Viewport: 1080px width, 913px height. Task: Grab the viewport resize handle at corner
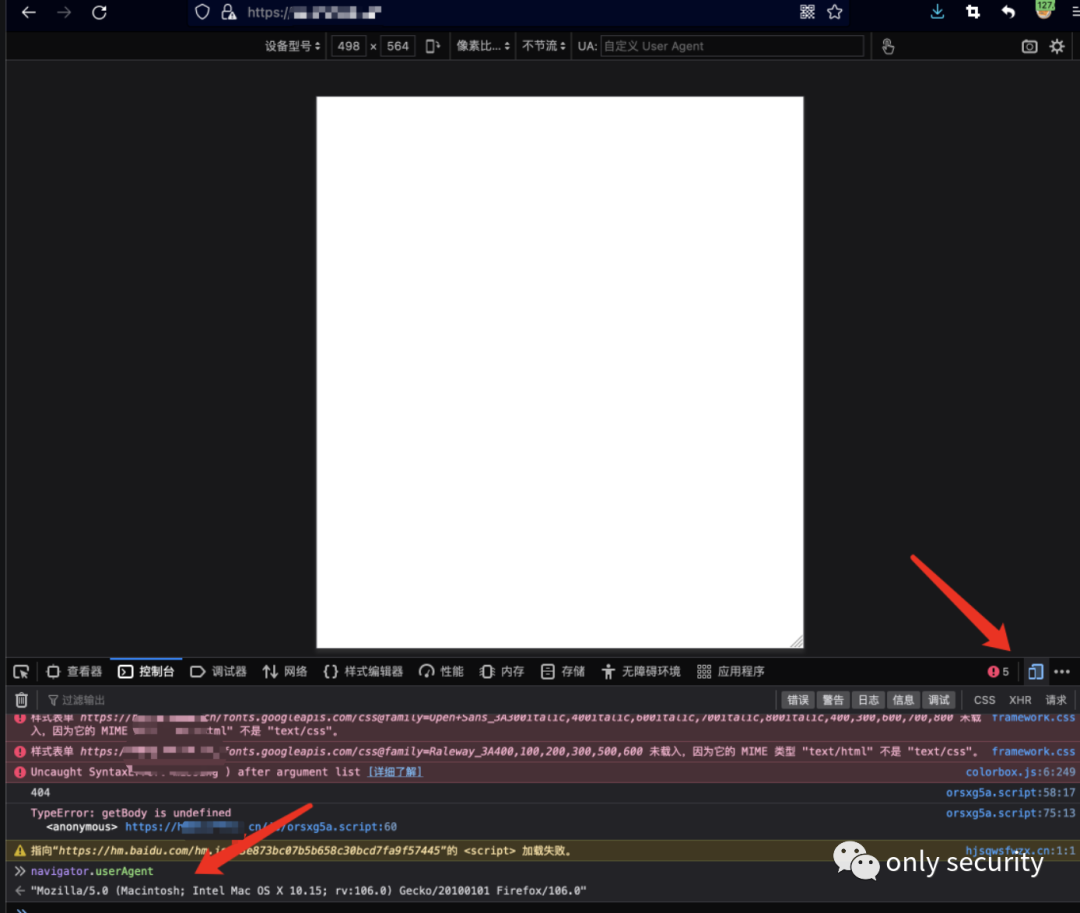796,641
